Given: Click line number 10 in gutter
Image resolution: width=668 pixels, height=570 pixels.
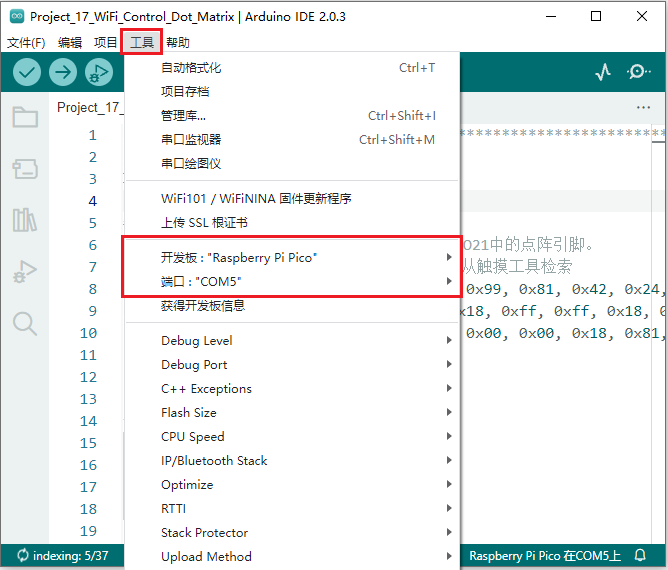Looking at the screenshot, I should (x=89, y=333).
